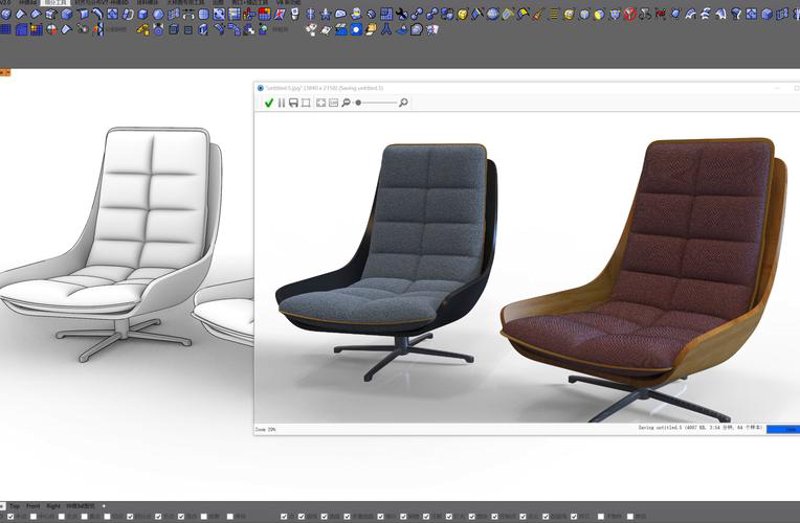800x523 pixels.
Task: Toggle the last checkbox in bottom status bar
Action: pyautogui.click(x=630, y=517)
